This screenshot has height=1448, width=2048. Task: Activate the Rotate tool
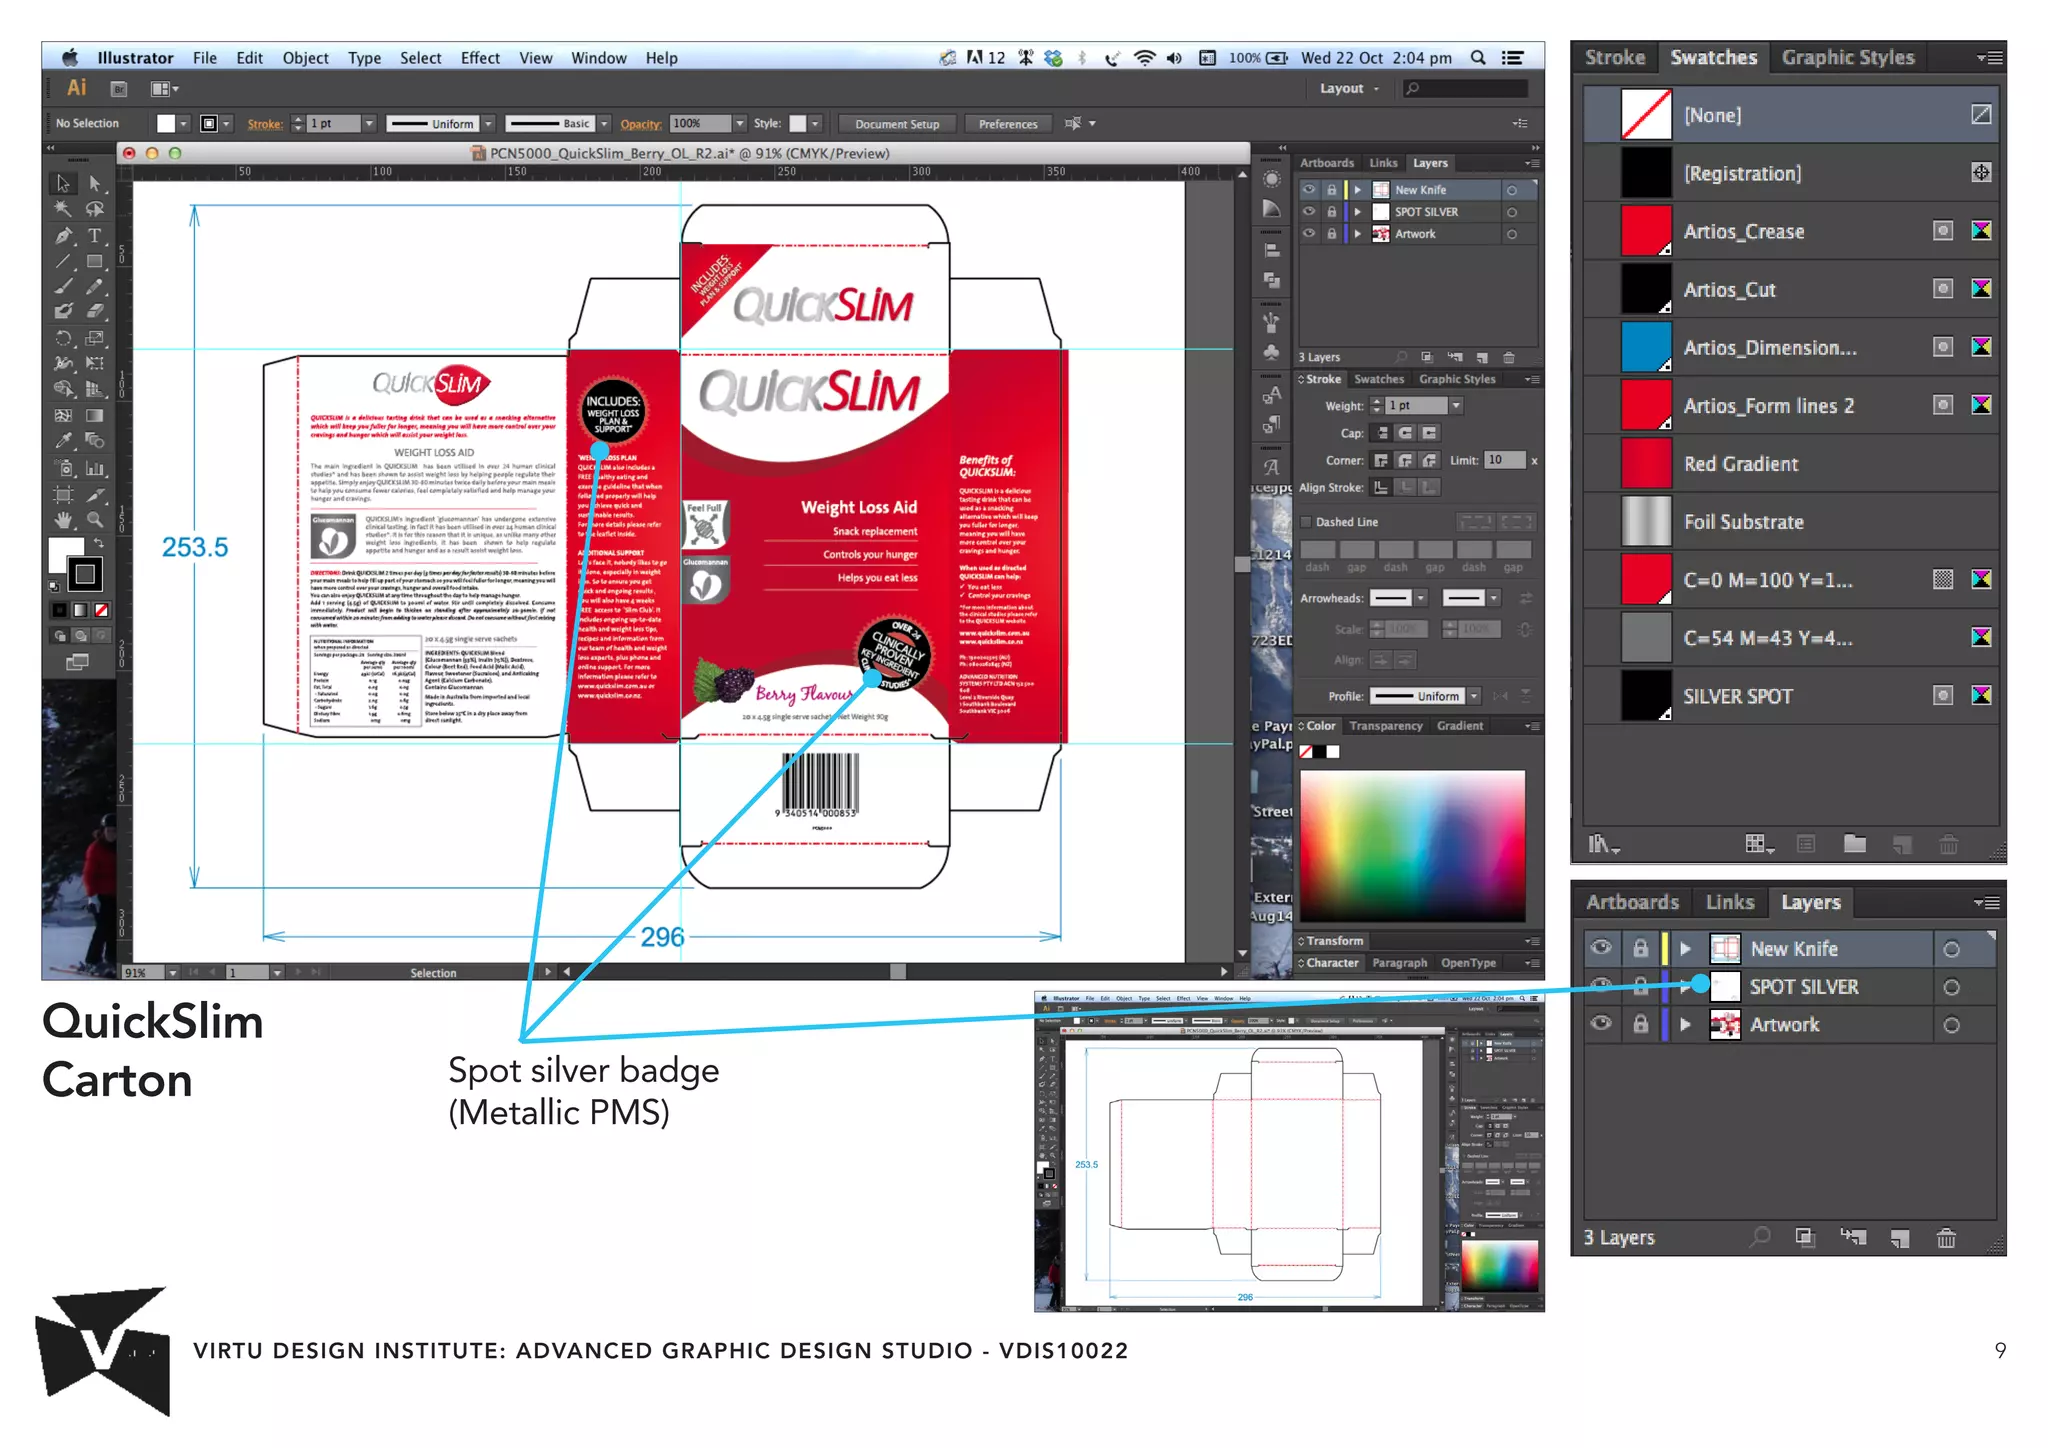click(x=63, y=339)
